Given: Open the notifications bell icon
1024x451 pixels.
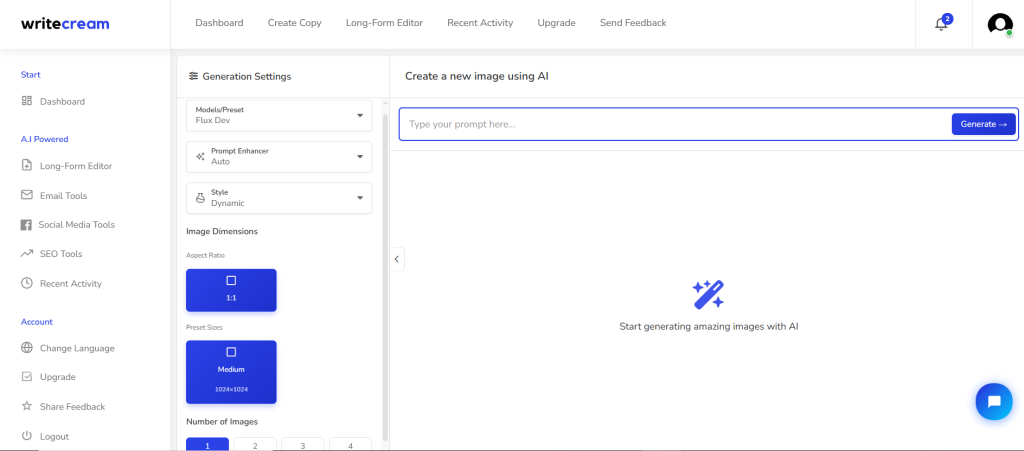Looking at the screenshot, I should pos(941,24).
